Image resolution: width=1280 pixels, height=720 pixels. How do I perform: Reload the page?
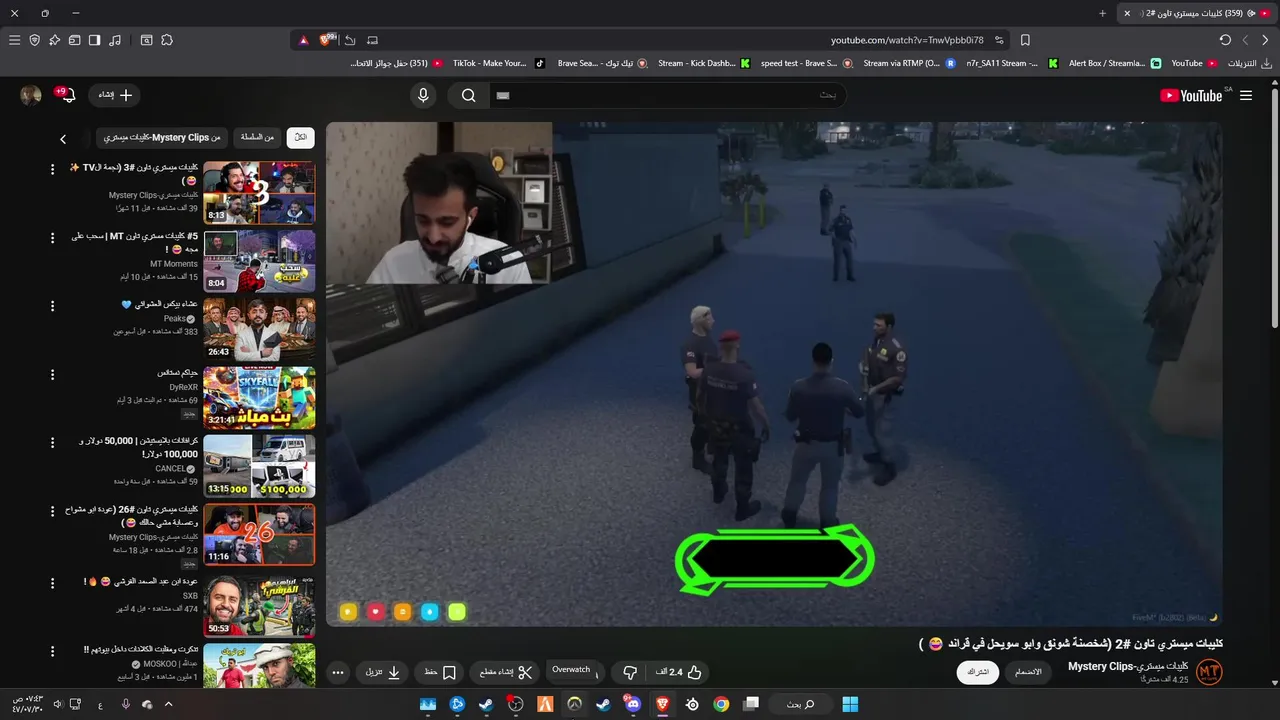click(x=1225, y=40)
